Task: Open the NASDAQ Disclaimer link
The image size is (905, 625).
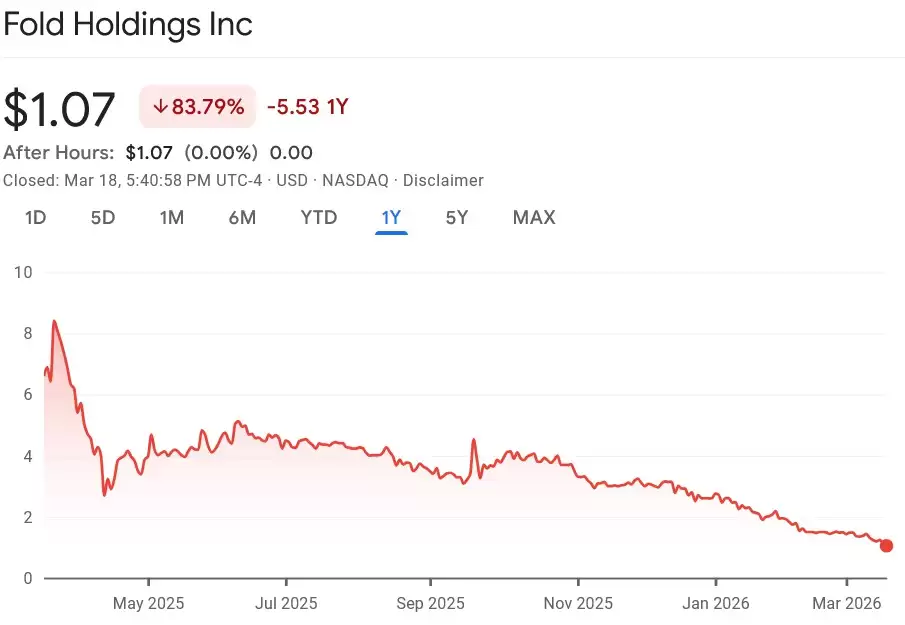Action: tap(443, 181)
